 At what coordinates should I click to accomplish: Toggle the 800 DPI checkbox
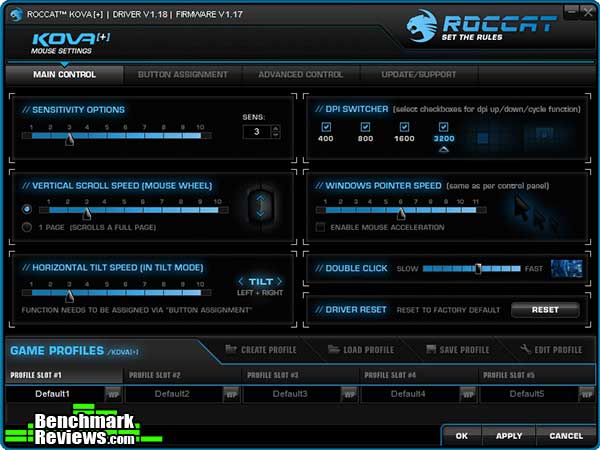coord(365,127)
